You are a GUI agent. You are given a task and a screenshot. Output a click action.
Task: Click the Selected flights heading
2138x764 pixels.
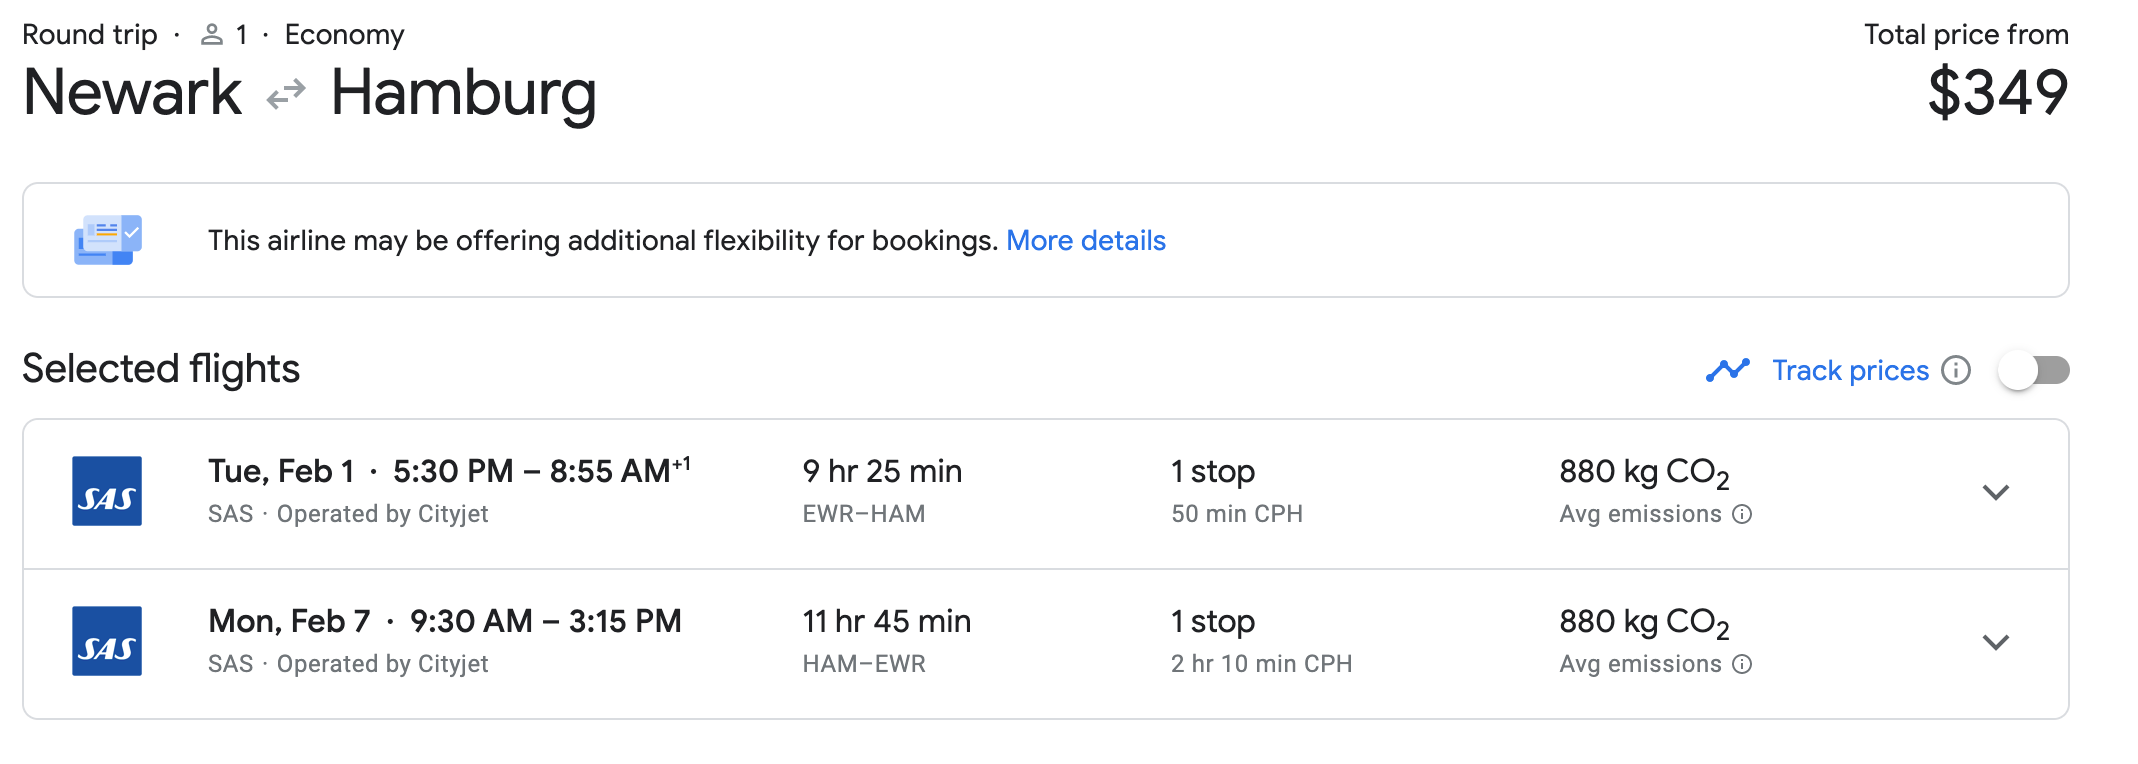coord(161,369)
